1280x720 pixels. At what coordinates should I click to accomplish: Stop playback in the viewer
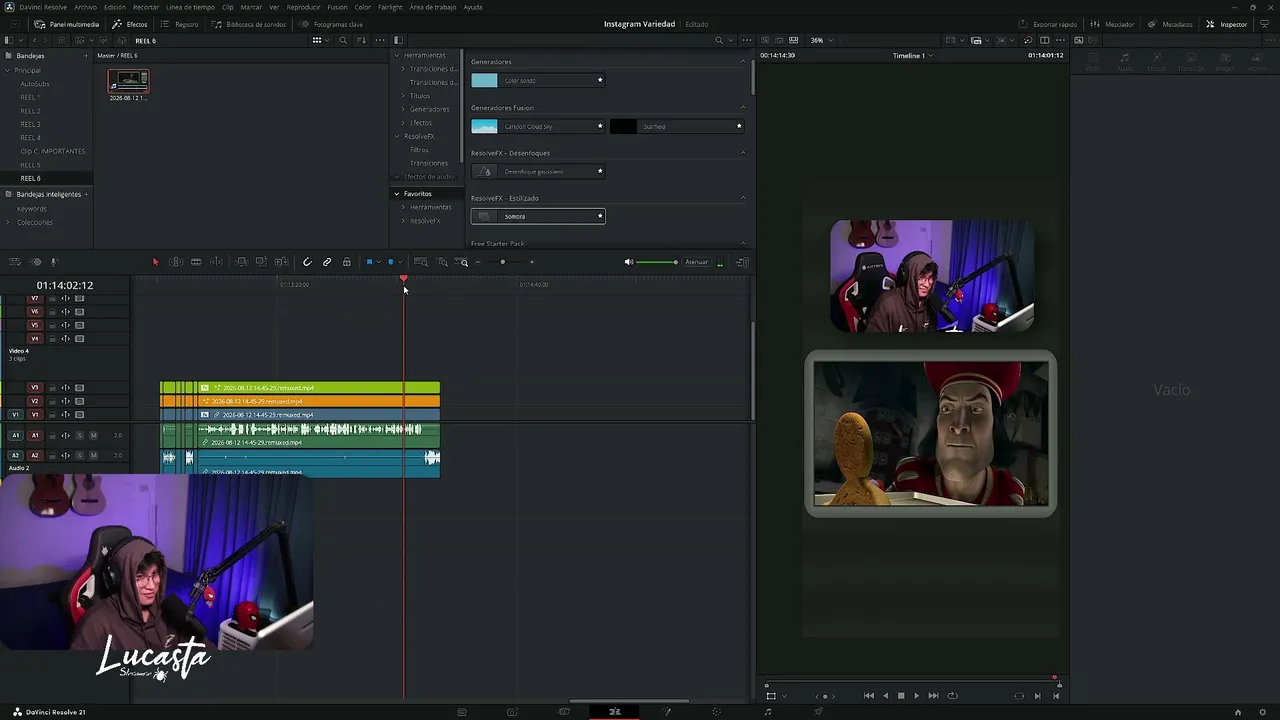coord(901,696)
